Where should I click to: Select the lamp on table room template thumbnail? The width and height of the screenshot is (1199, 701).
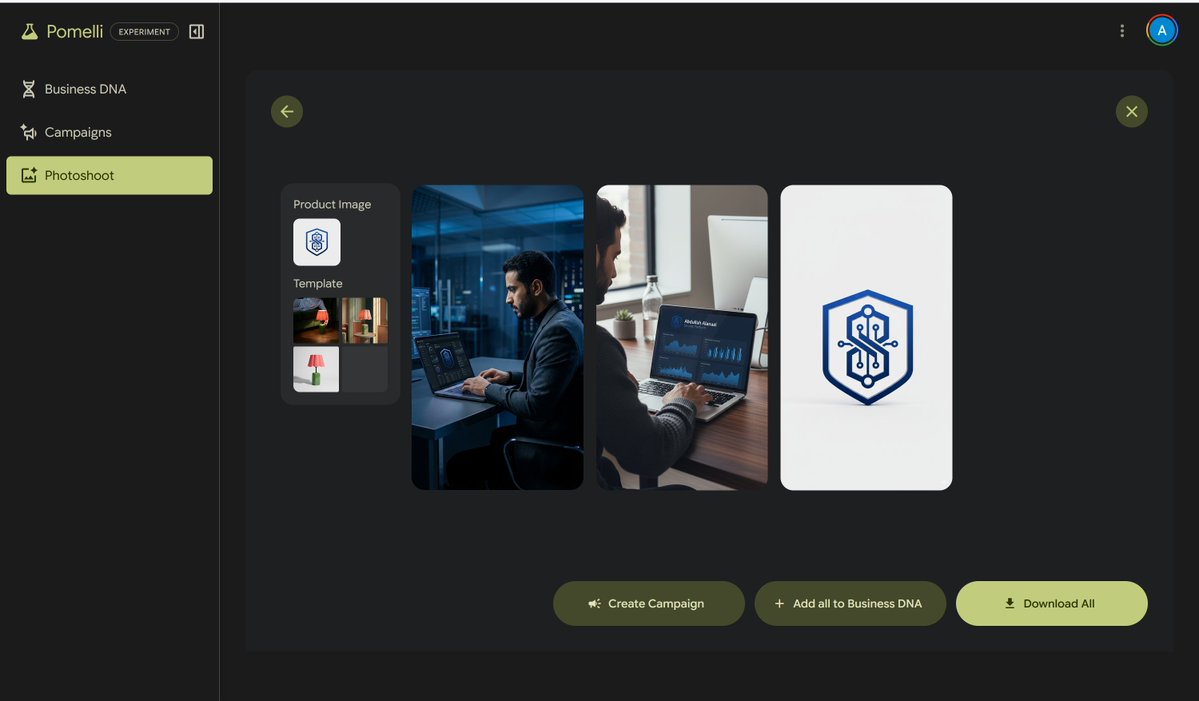click(365, 320)
